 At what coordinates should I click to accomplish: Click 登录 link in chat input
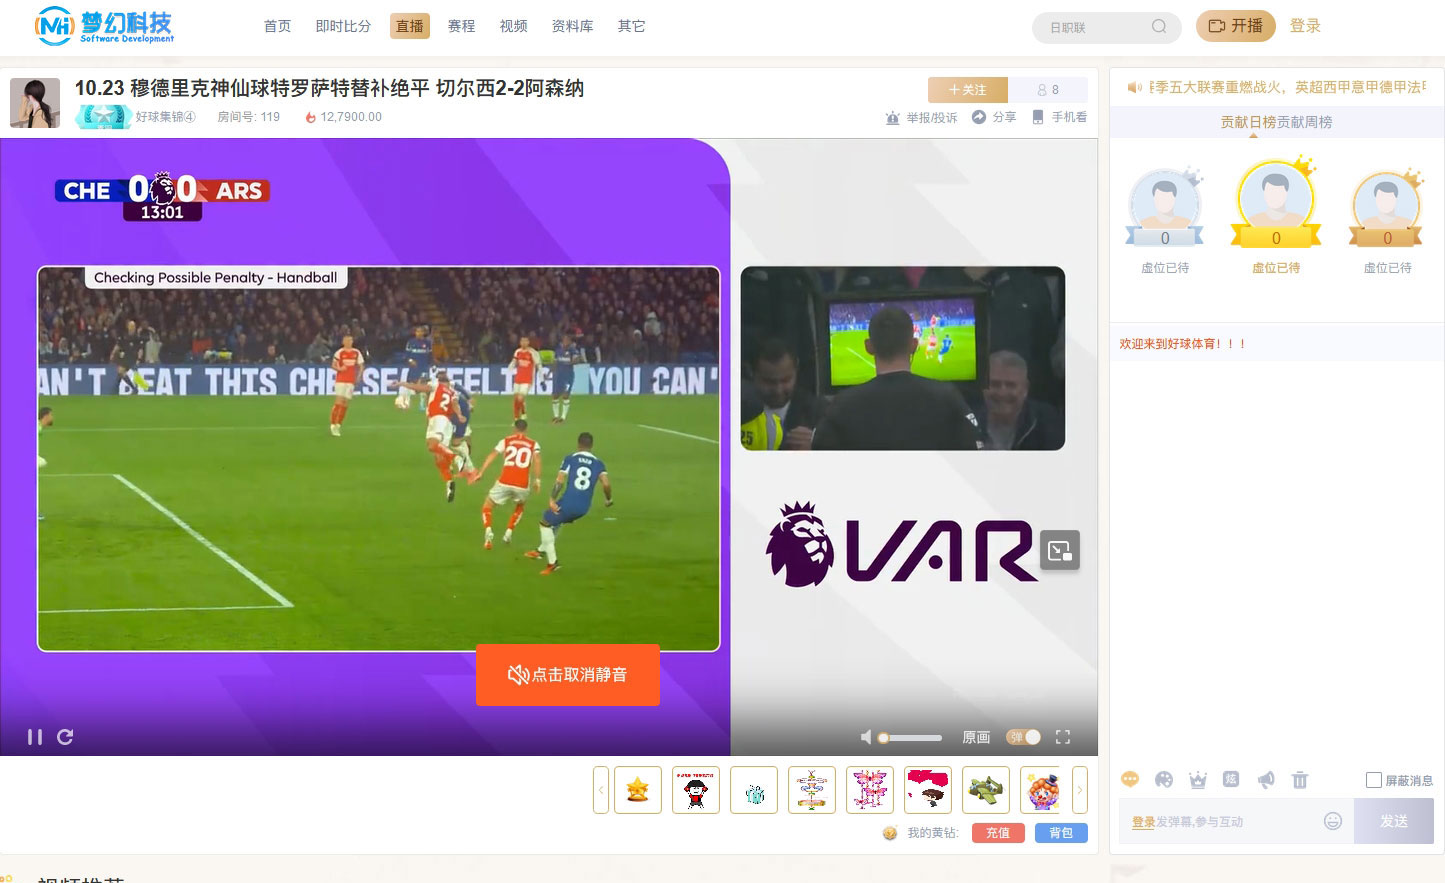coord(1143,822)
